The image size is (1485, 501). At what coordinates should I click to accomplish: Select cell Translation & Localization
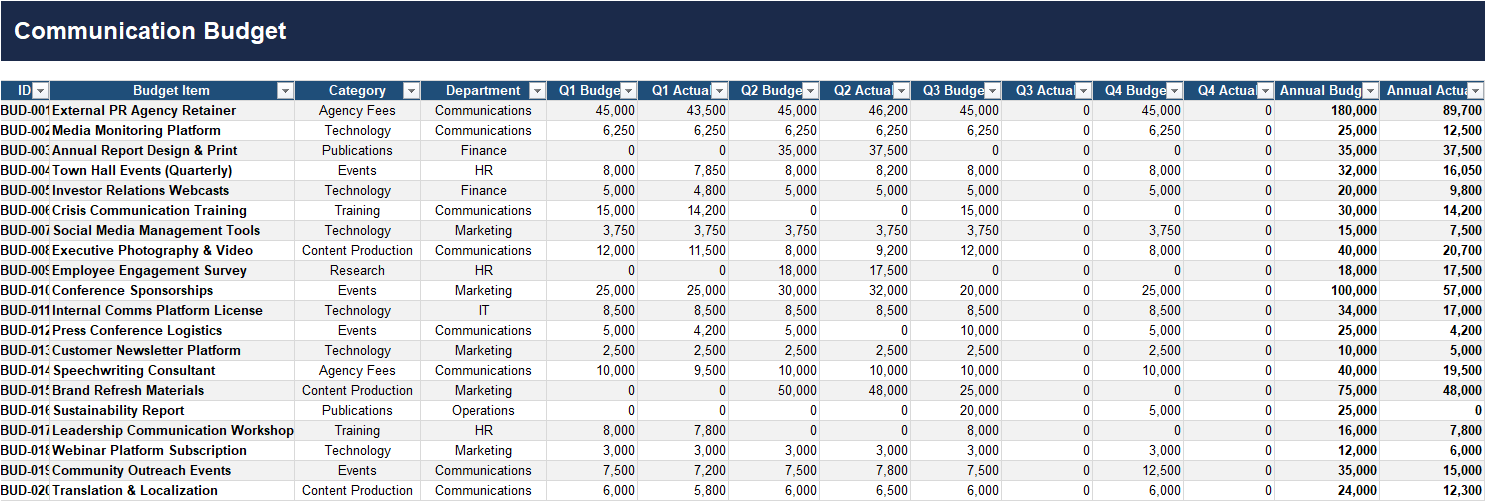pos(172,491)
